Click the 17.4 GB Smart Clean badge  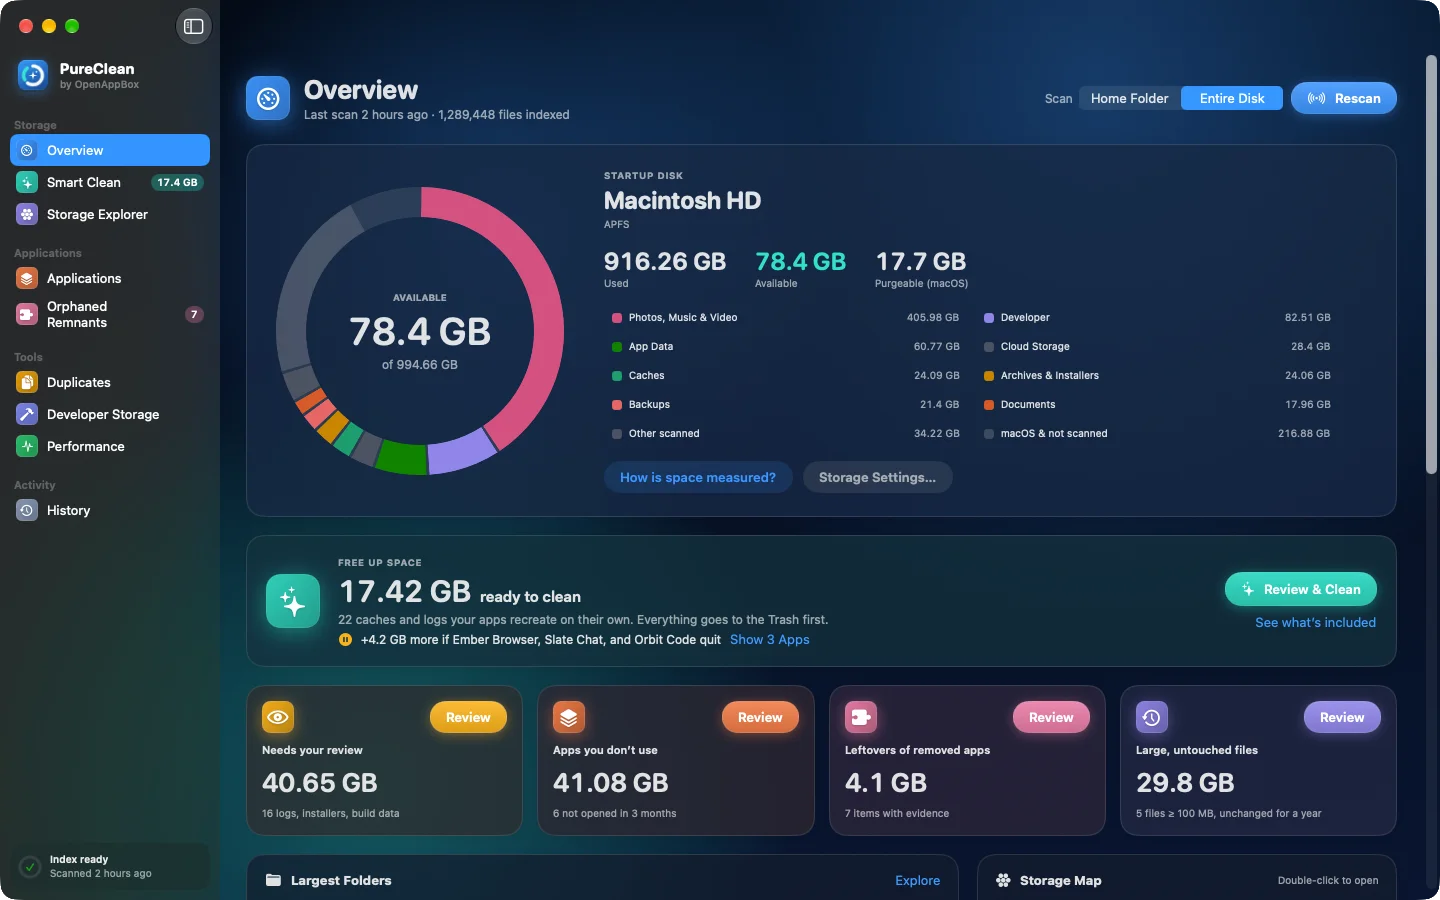click(x=177, y=182)
